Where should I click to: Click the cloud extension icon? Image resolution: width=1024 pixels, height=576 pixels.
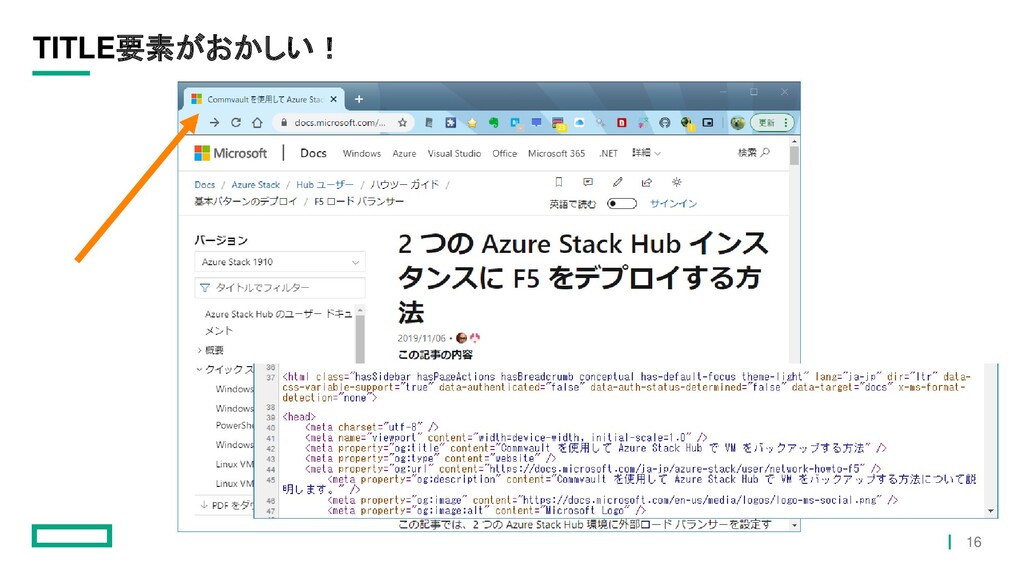[x=579, y=122]
